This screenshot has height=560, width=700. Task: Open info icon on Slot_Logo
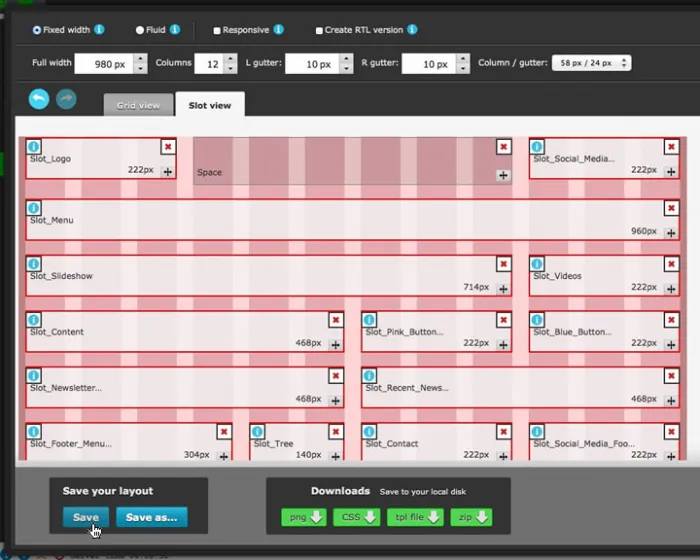[x=34, y=147]
